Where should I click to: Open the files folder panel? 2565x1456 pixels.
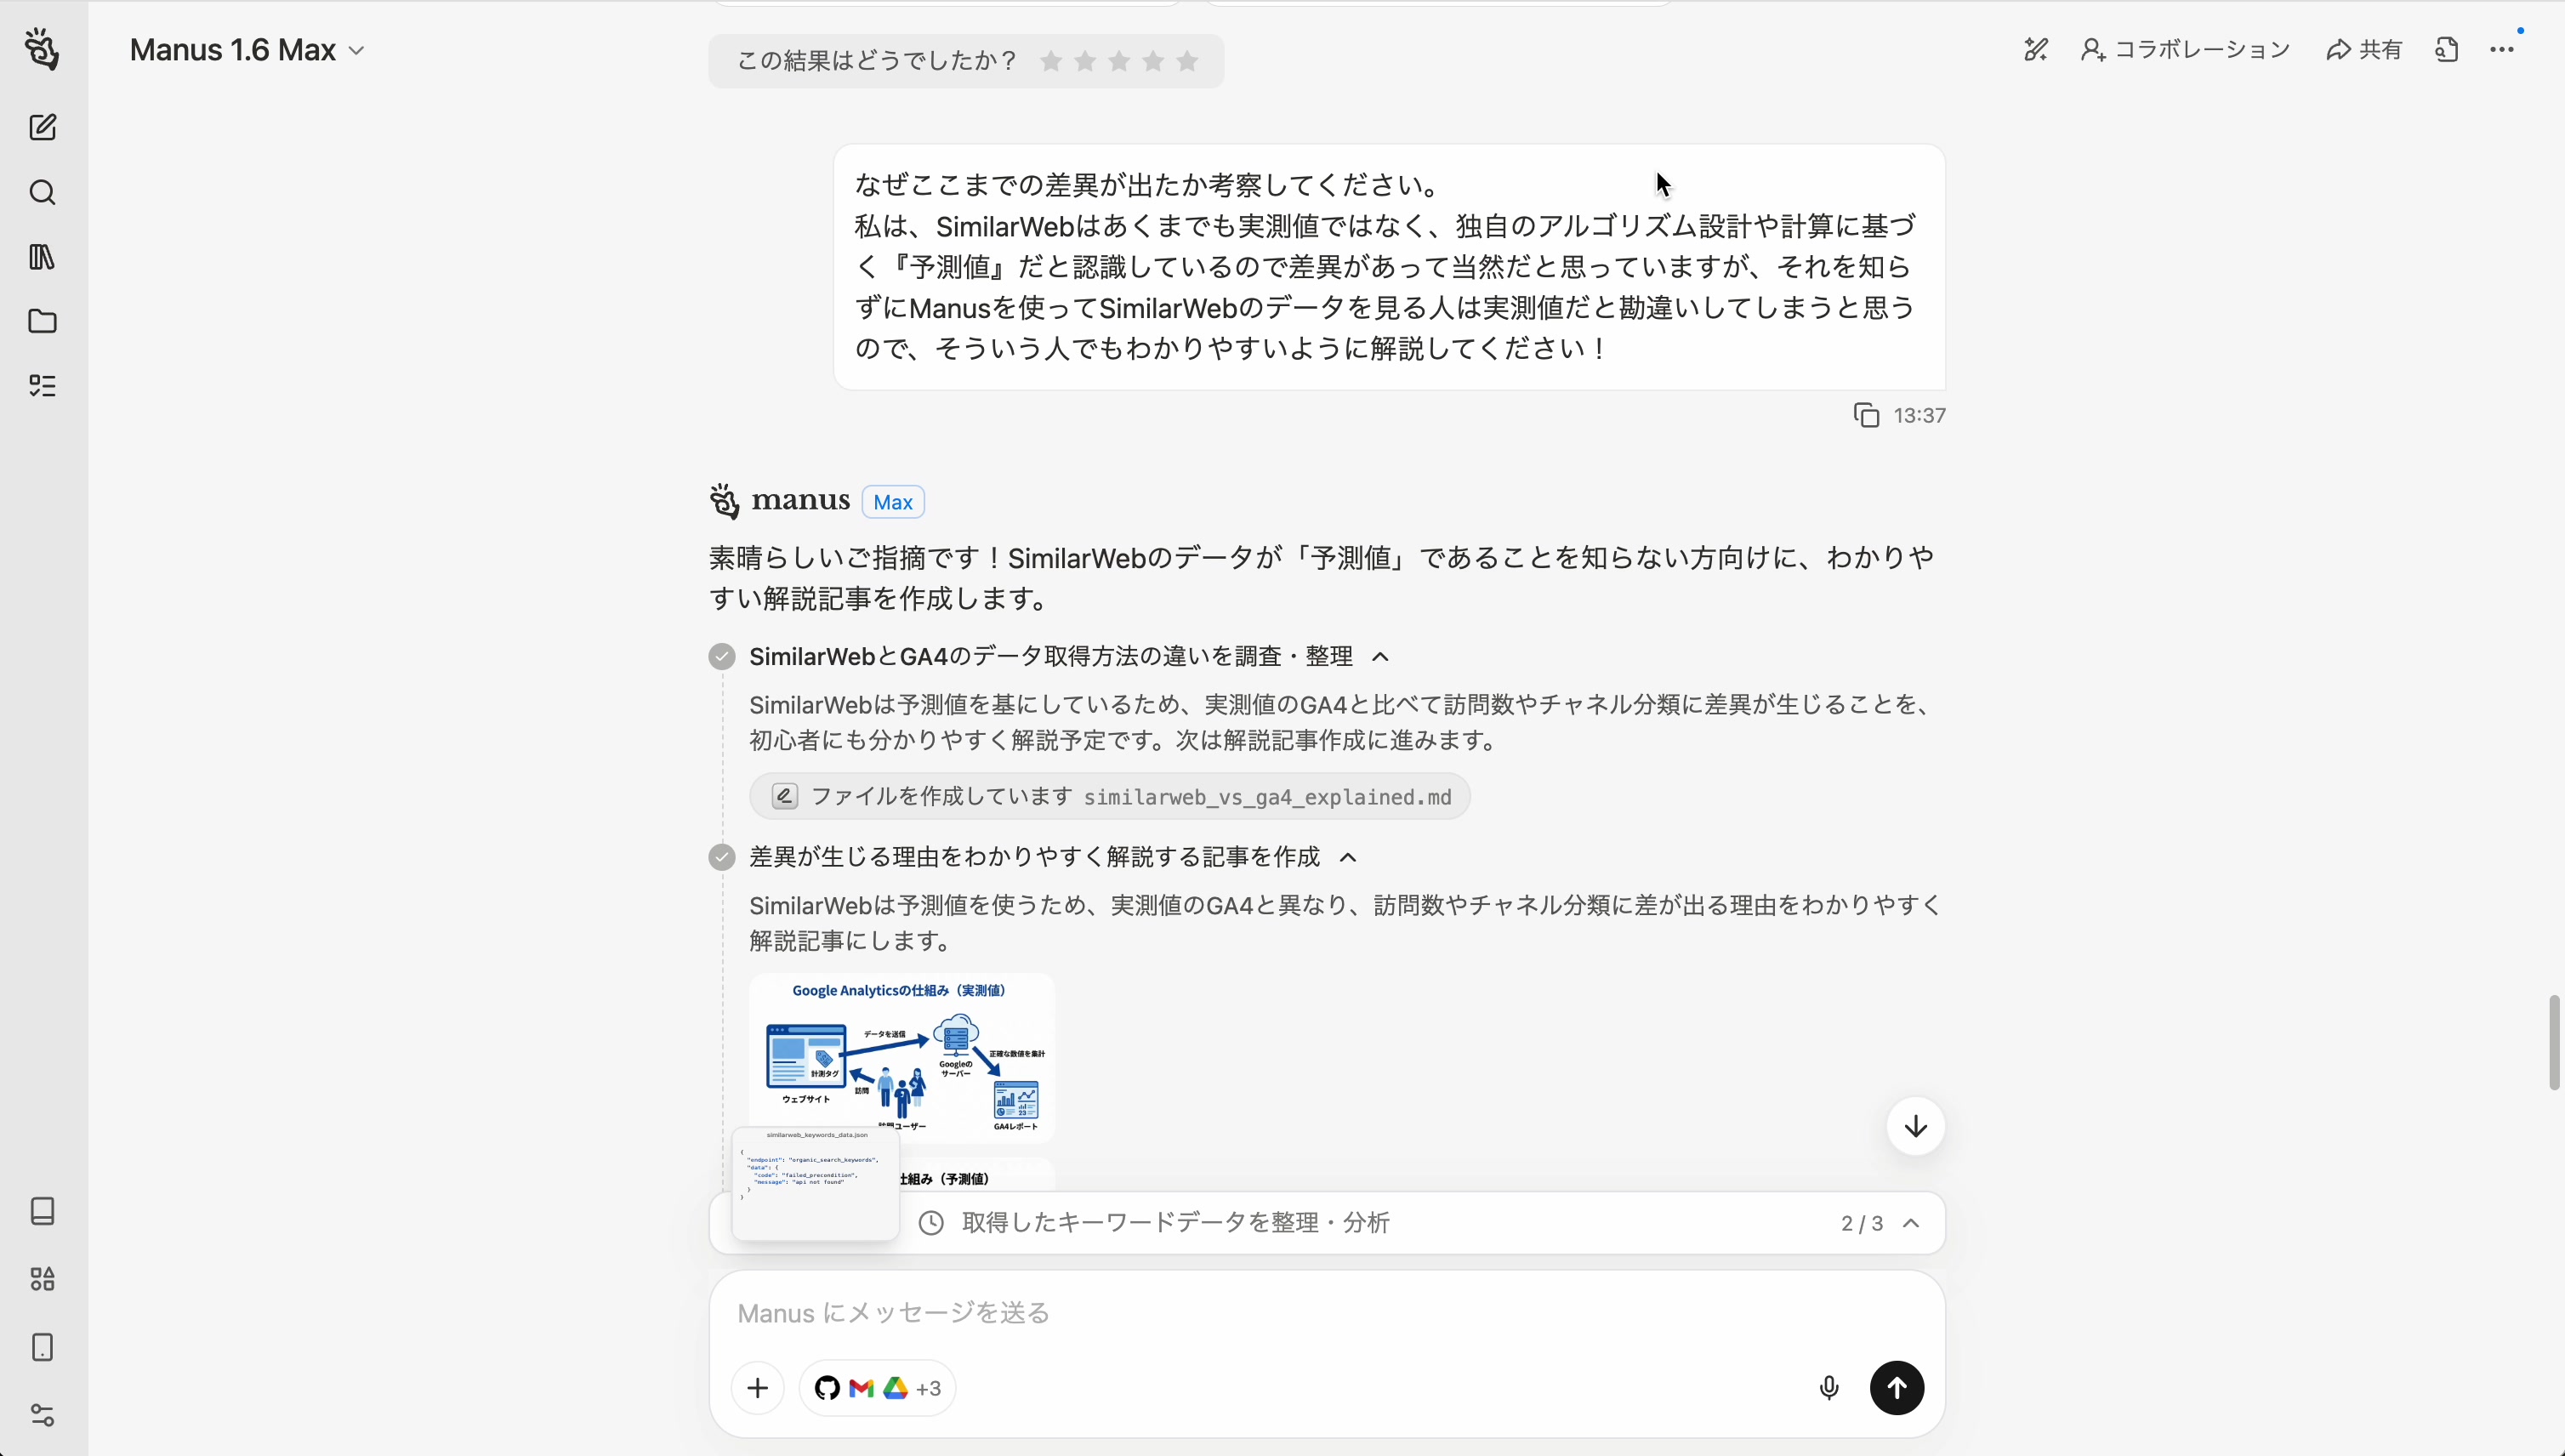(42, 321)
